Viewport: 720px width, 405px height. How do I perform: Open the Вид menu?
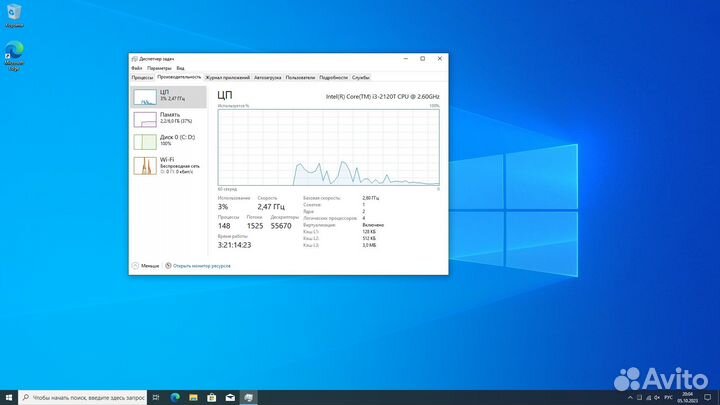pyautogui.click(x=180, y=68)
